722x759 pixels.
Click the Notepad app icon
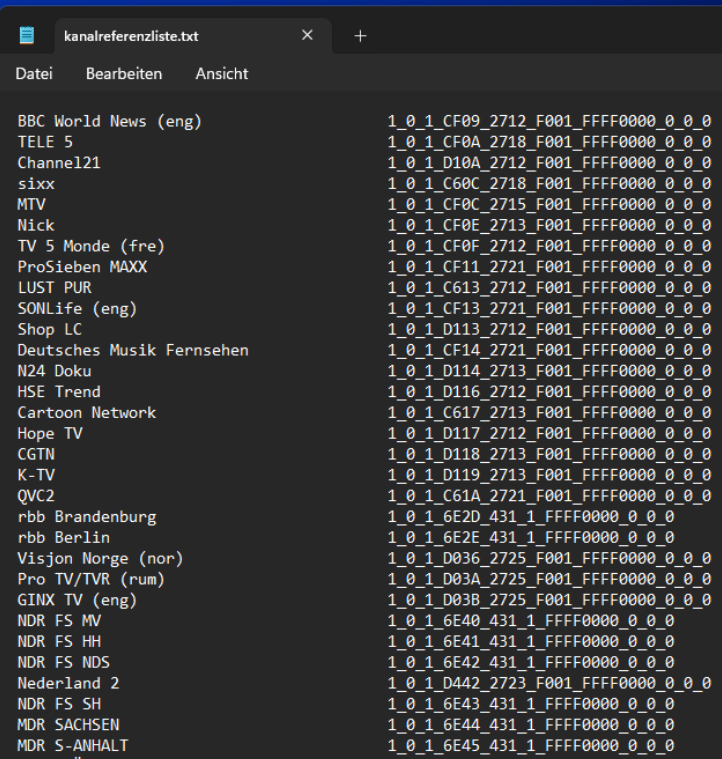[27, 35]
